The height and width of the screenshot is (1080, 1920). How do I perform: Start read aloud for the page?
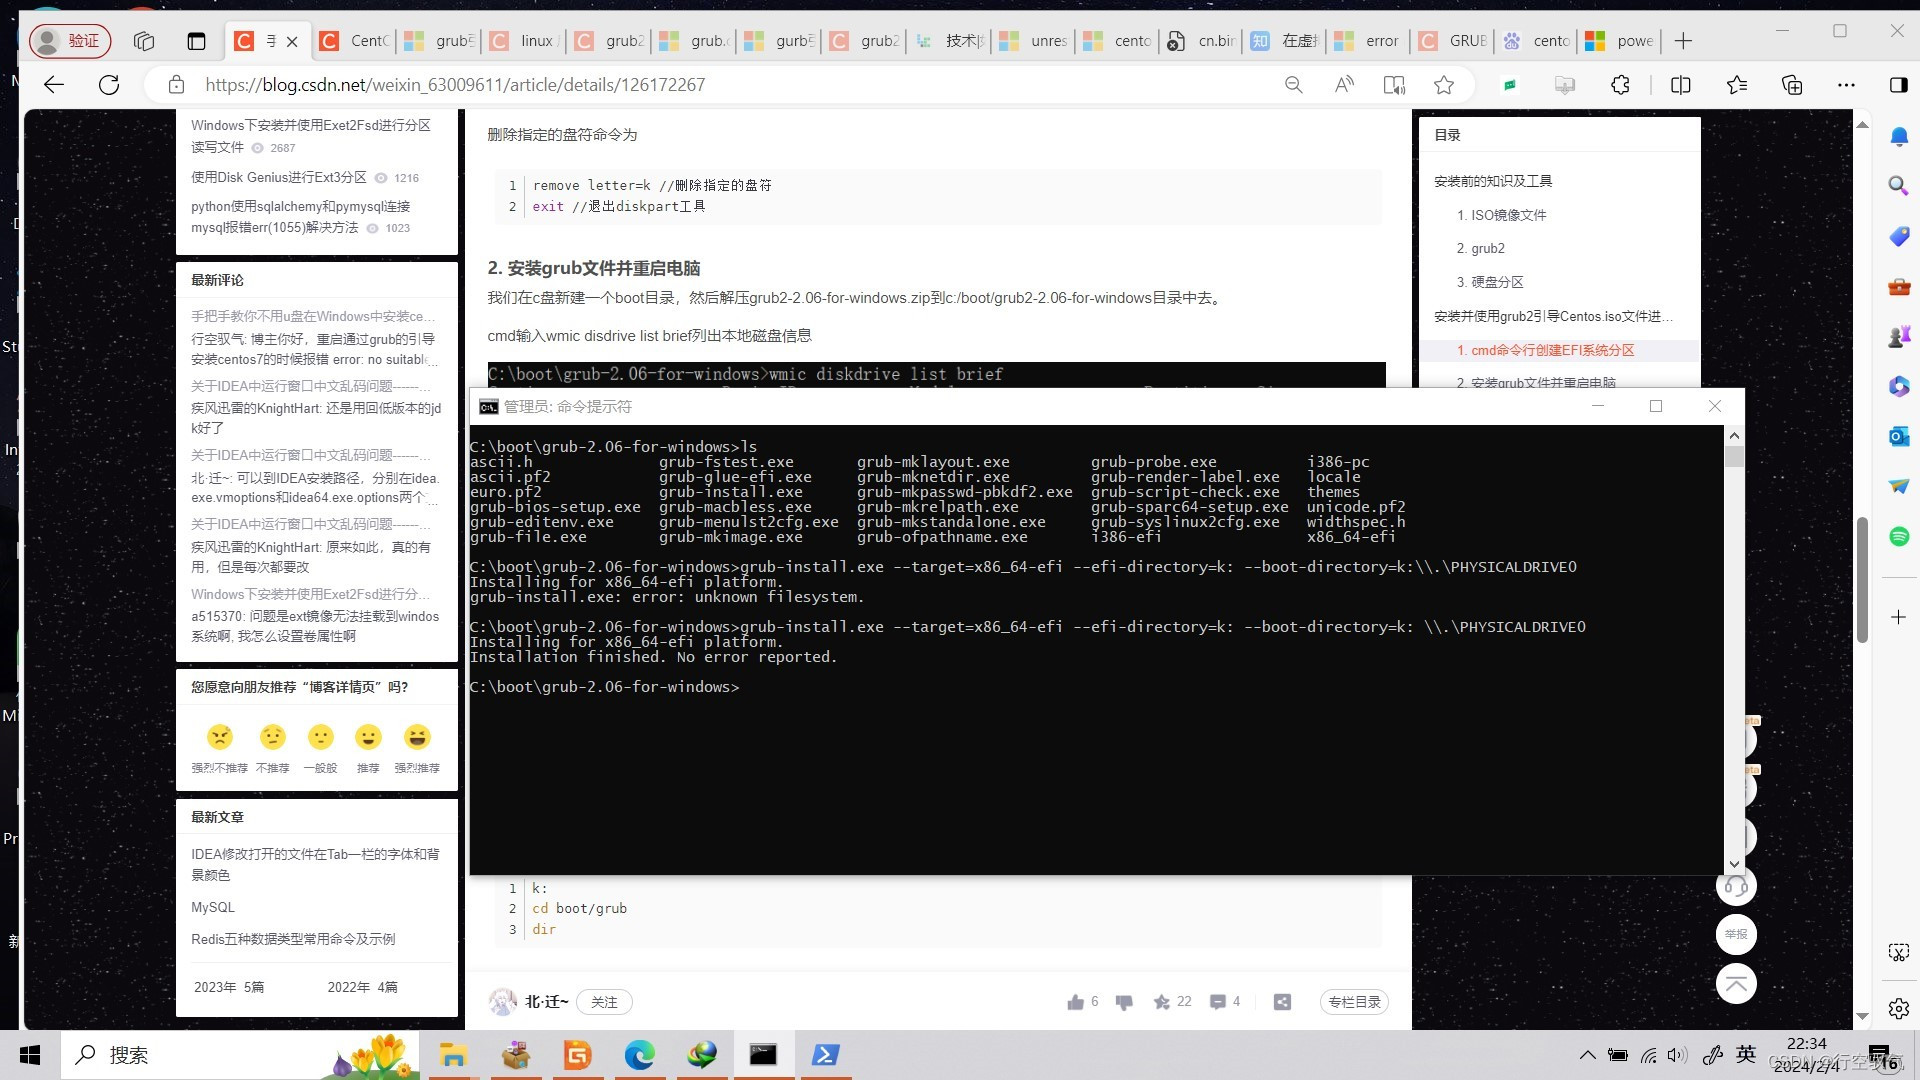(x=1344, y=85)
